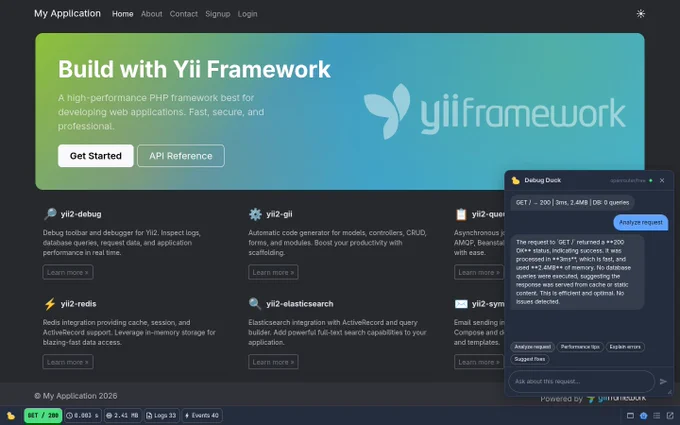
Task: Click the Explain errors suggestion chip
Action: 625,347
